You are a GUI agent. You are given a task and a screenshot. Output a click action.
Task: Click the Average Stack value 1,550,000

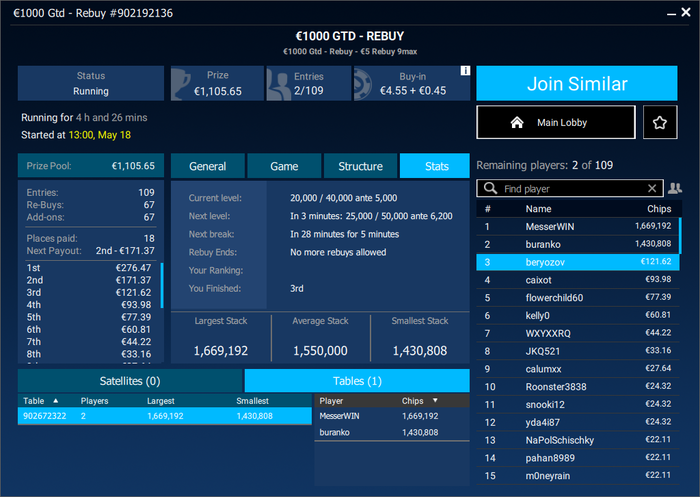point(321,351)
